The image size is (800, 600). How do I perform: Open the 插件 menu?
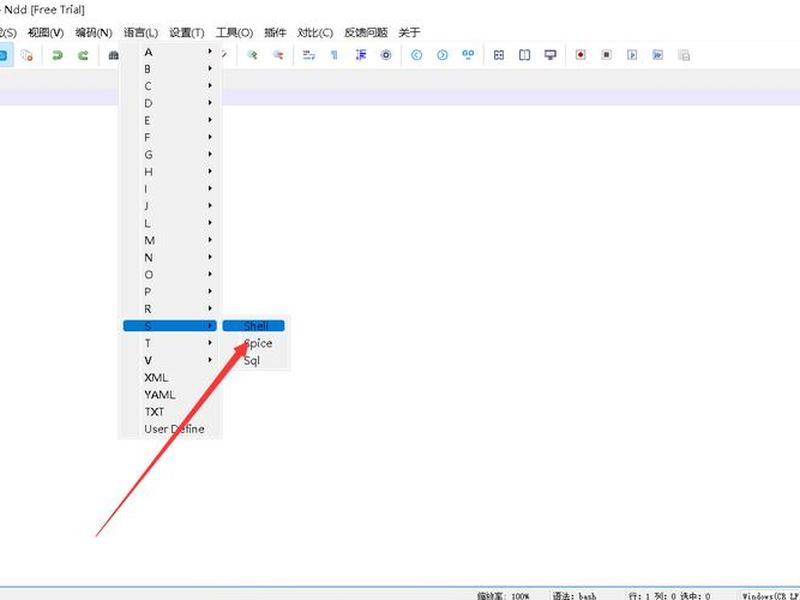(x=275, y=33)
